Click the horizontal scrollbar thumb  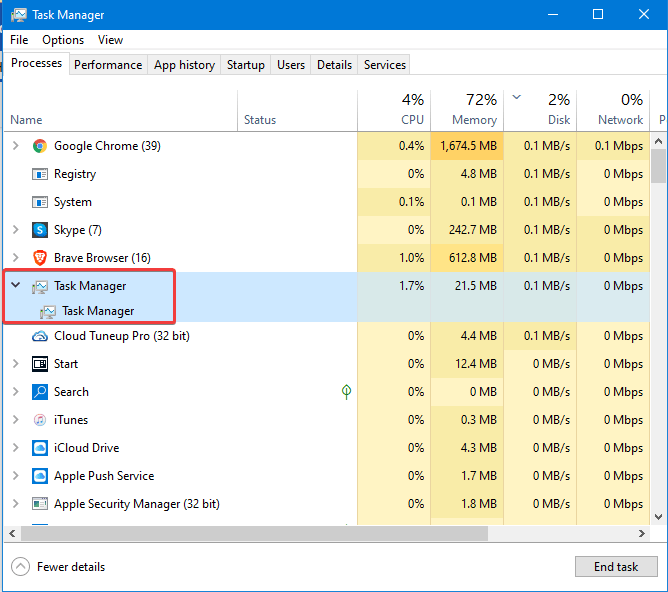[x=254, y=534]
